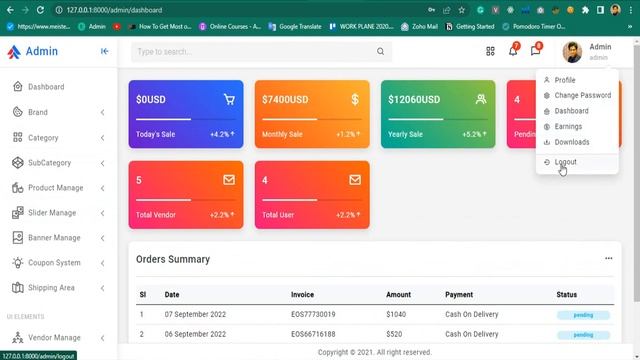The height and width of the screenshot is (360, 640).
Task: Click the Category grid icon in sidebar
Action: click(18, 137)
